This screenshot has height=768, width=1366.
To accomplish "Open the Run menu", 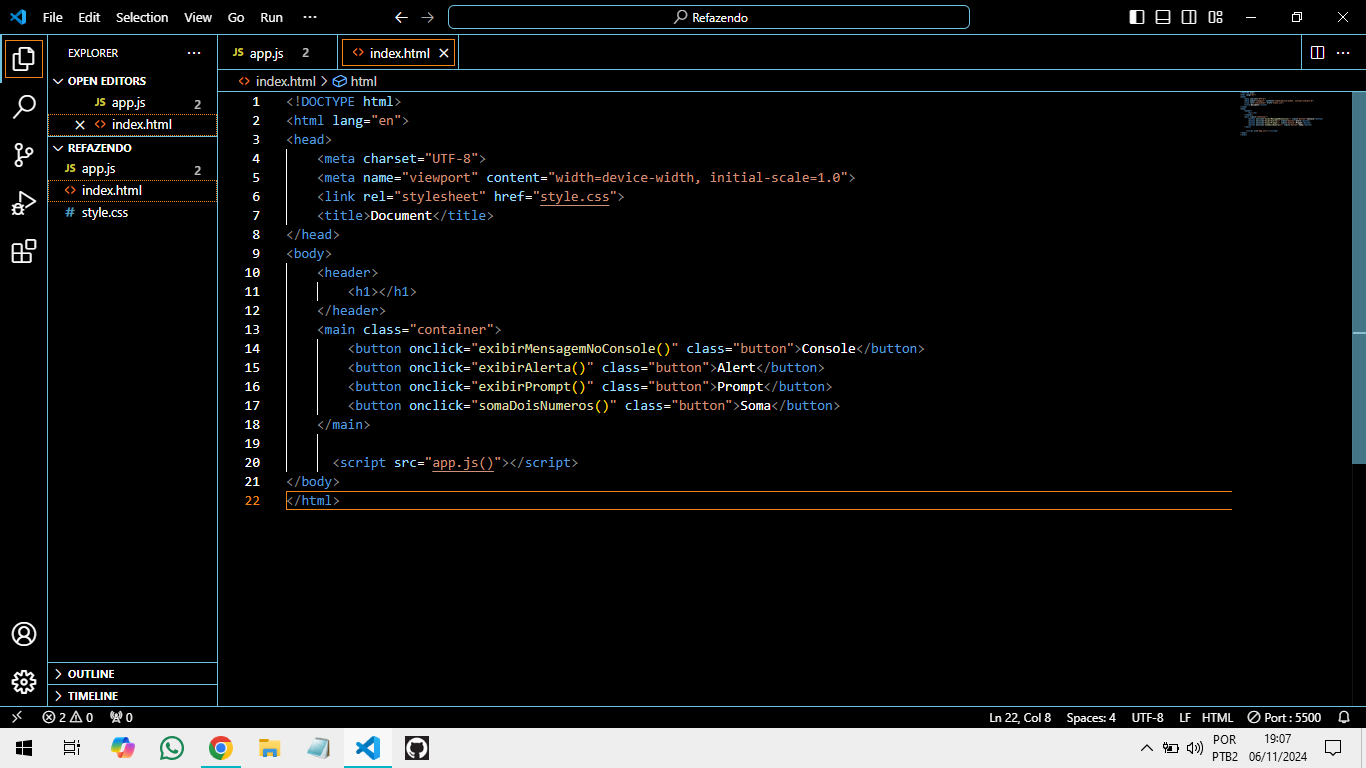I will (x=271, y=17).
